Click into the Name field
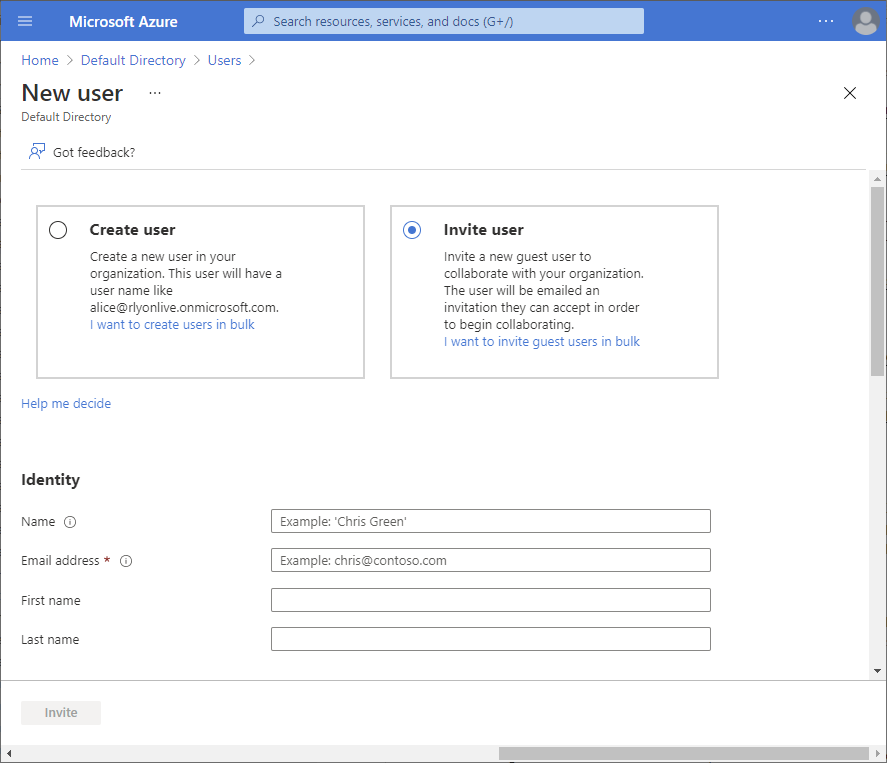The height and width of the screenshot is (763, 887). tap(490, 521)
